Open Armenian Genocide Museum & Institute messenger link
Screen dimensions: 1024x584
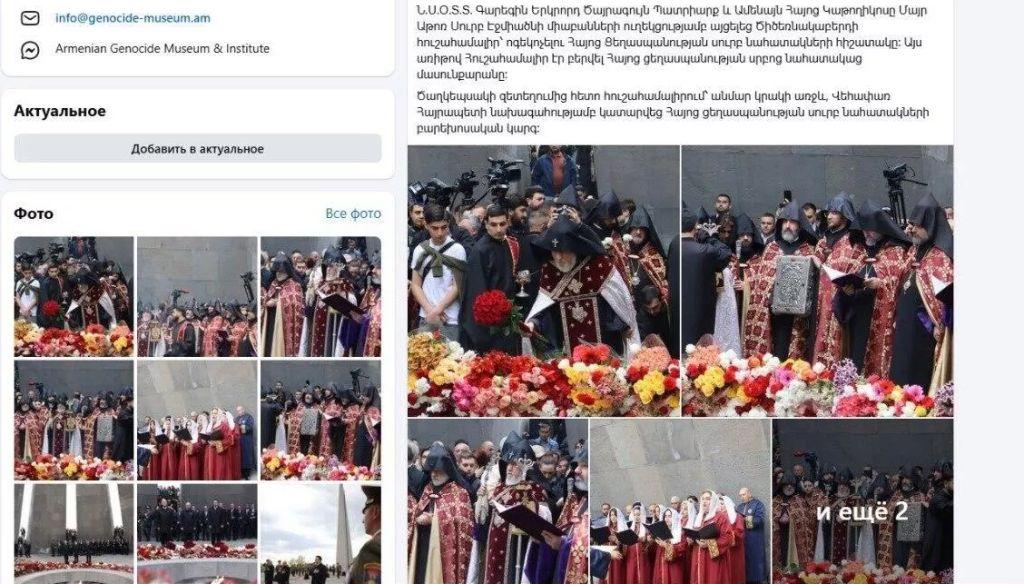pos(162,48)
